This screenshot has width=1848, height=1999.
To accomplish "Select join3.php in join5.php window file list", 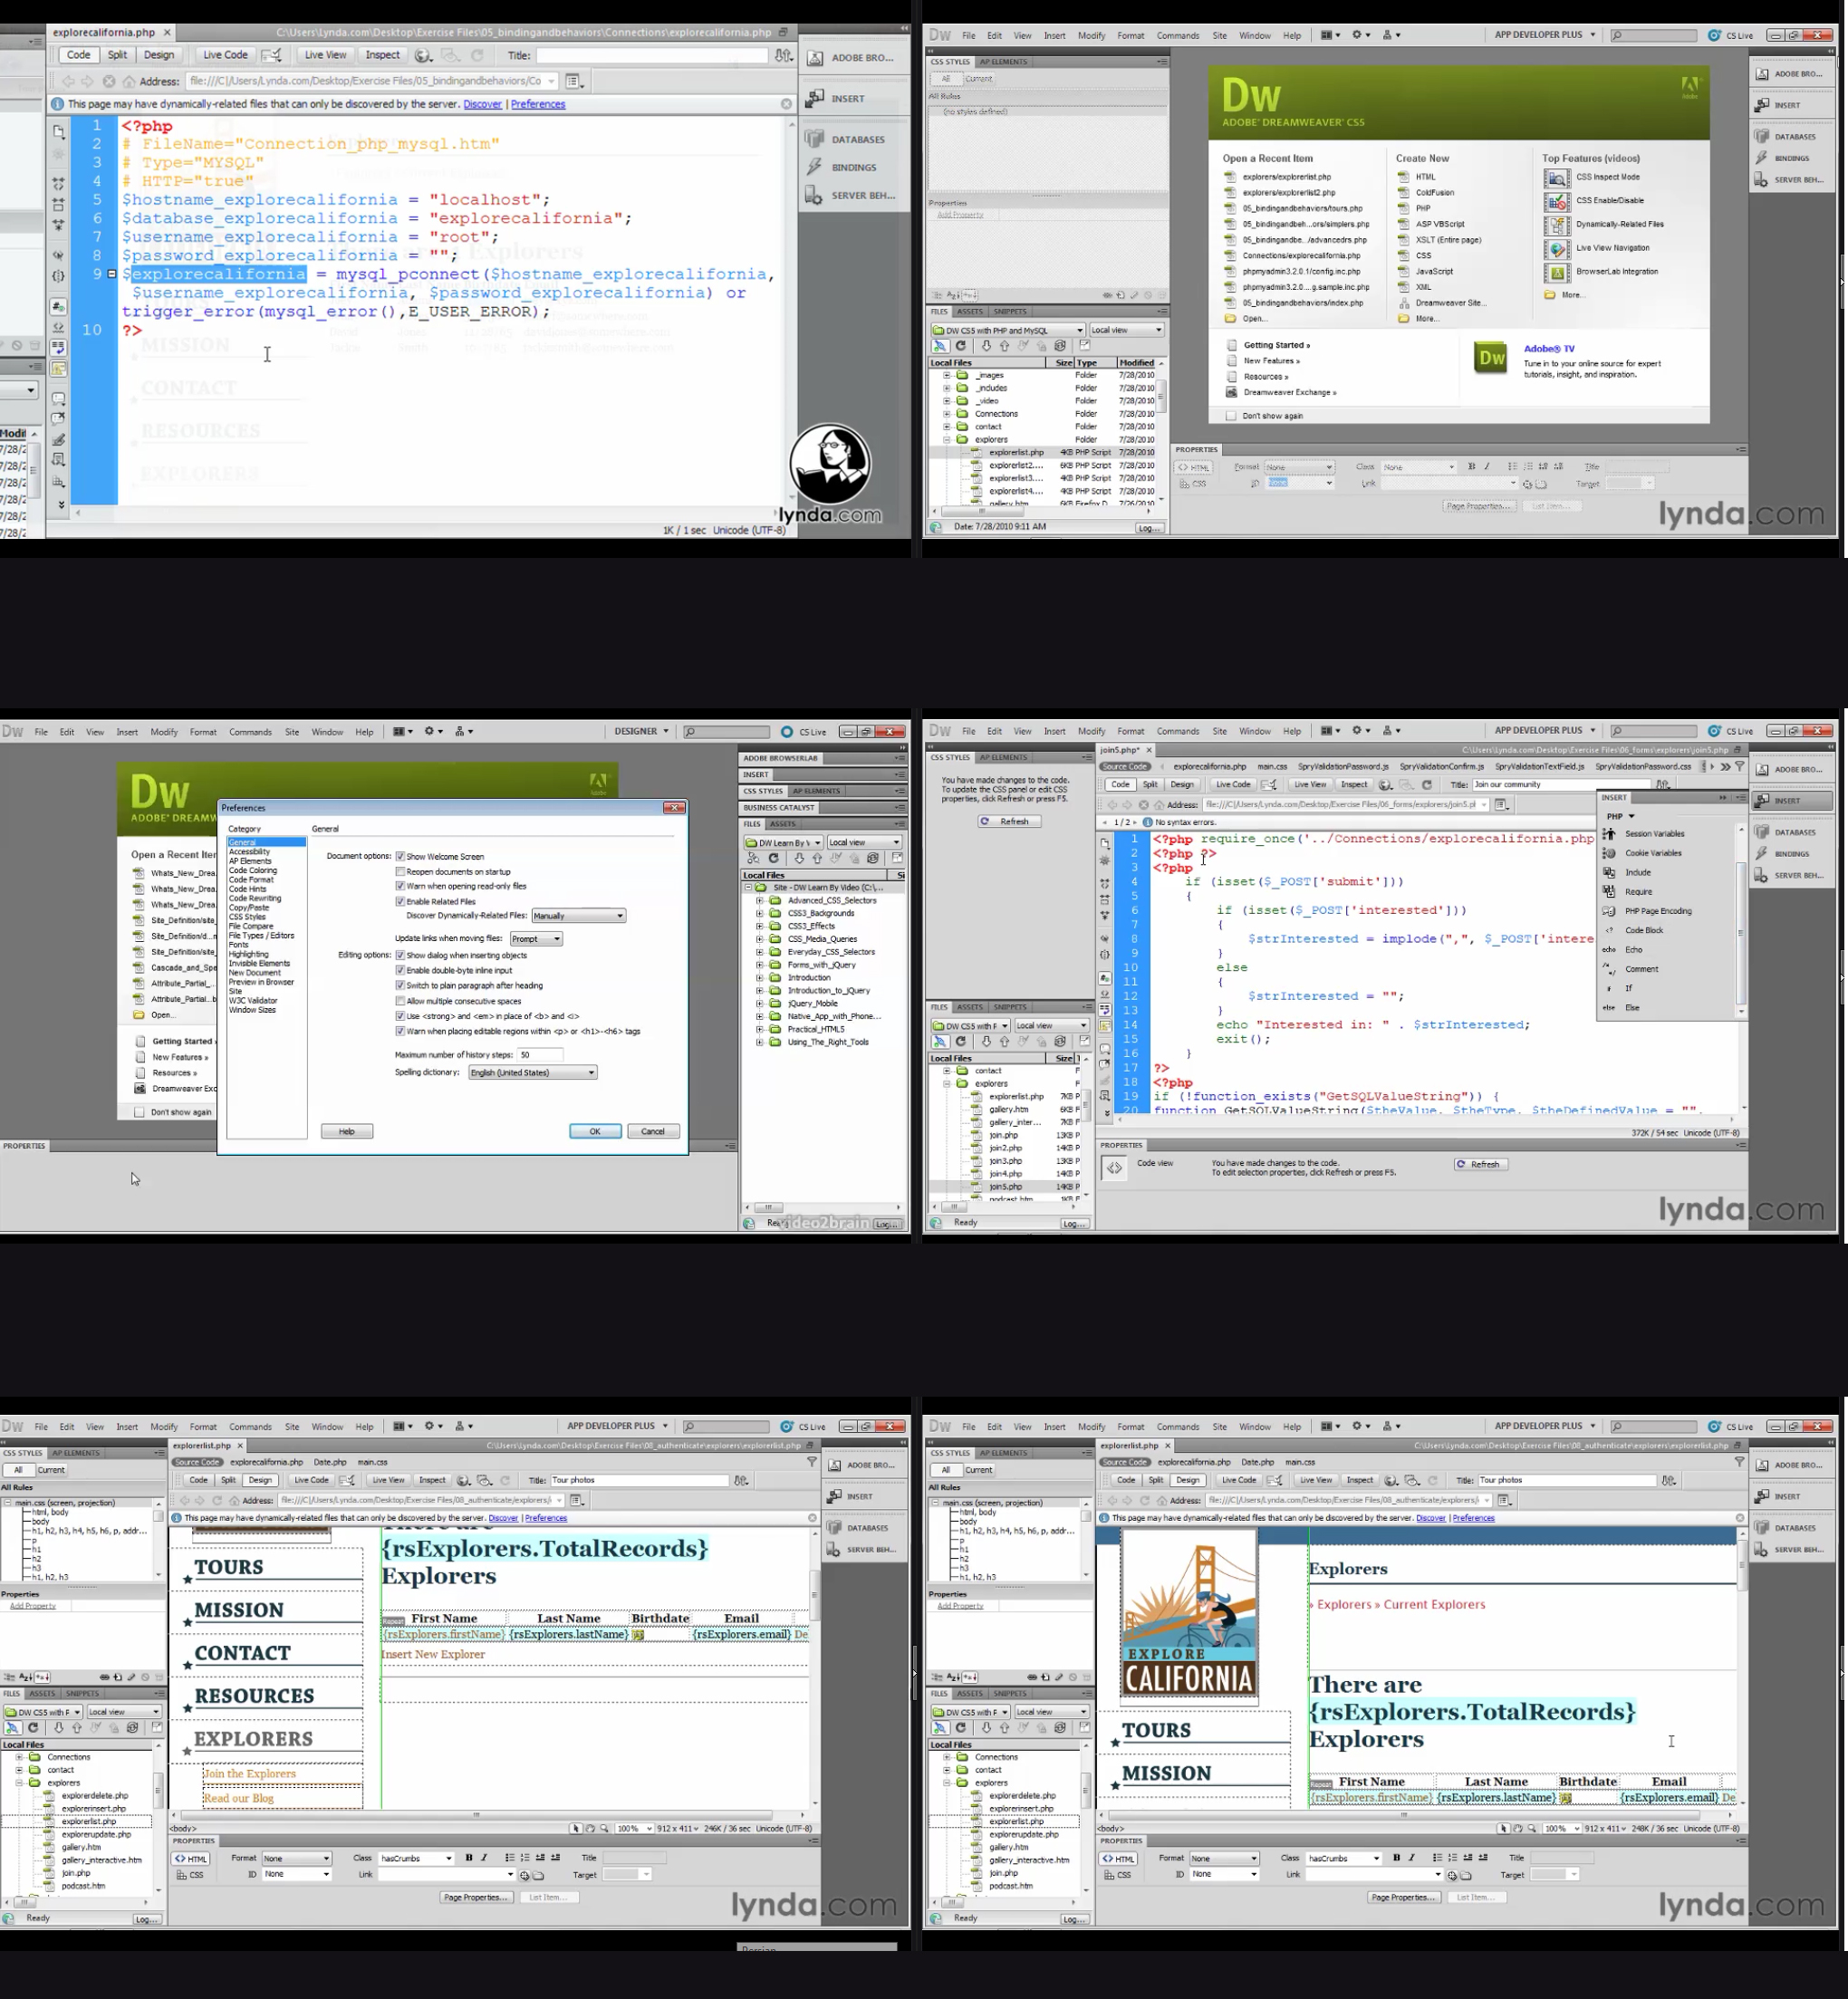I will [x=1006, y=1160].
